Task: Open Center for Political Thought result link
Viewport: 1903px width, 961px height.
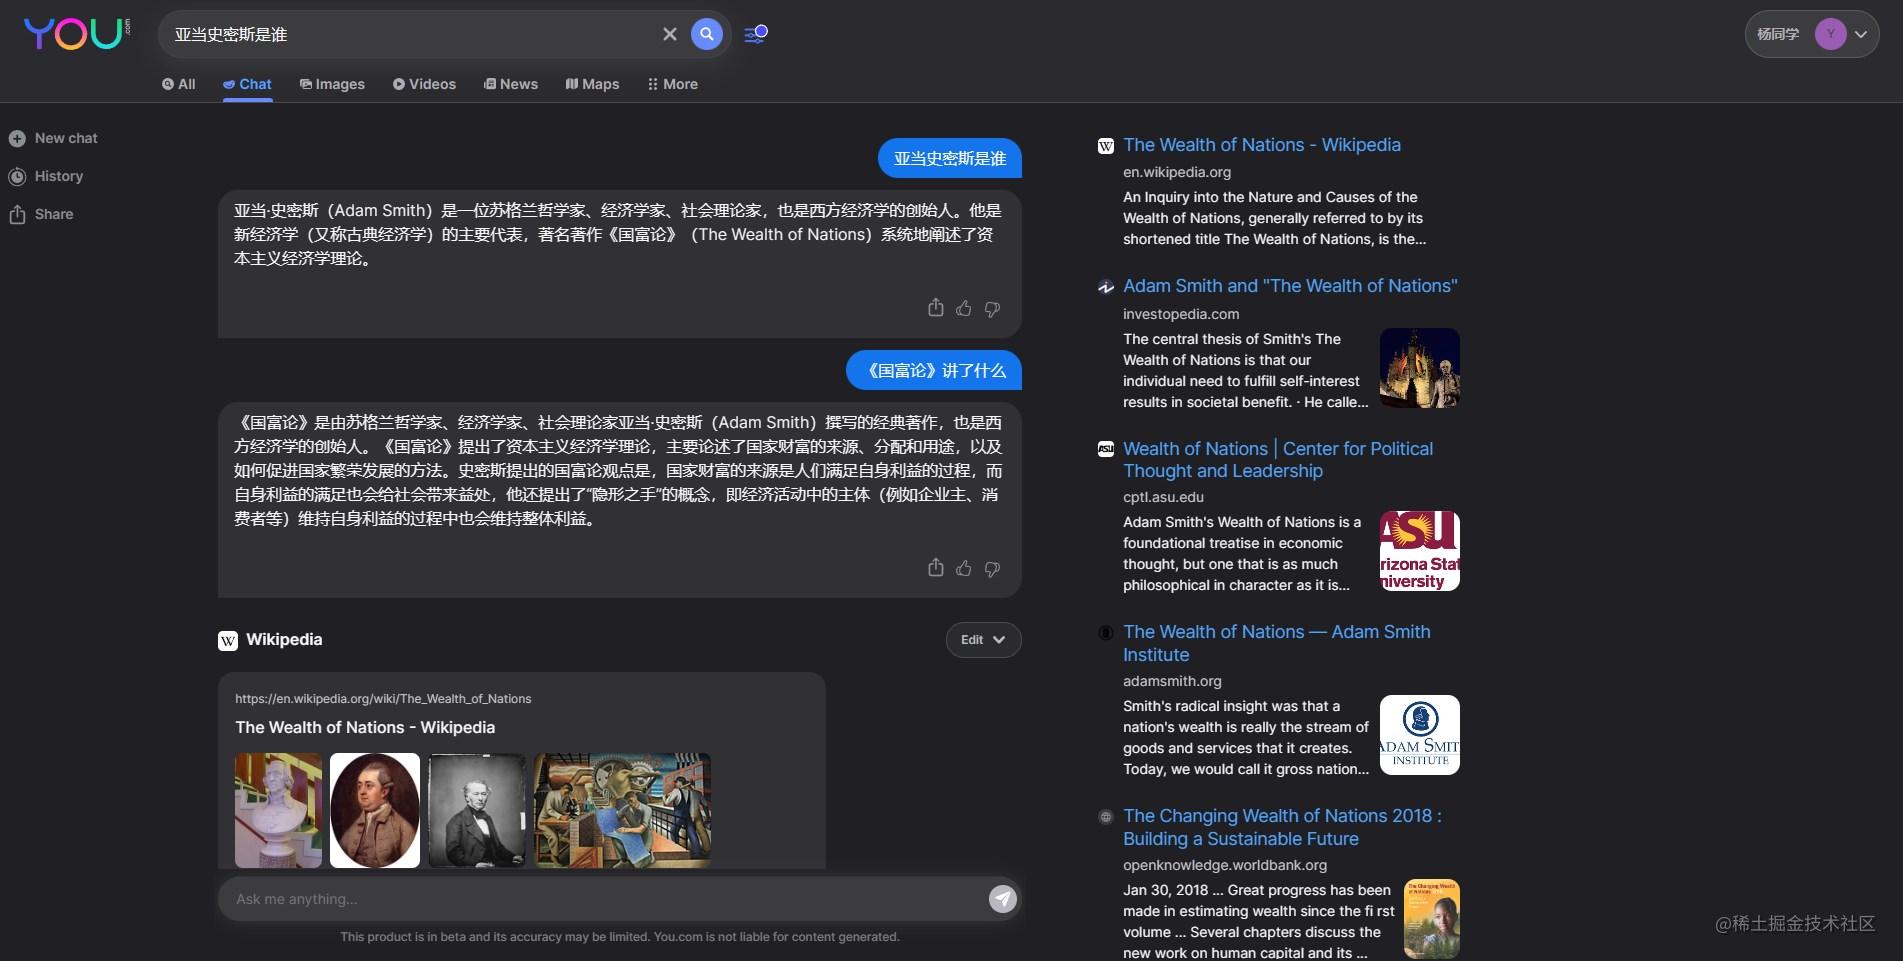Action: point(1278,460)
